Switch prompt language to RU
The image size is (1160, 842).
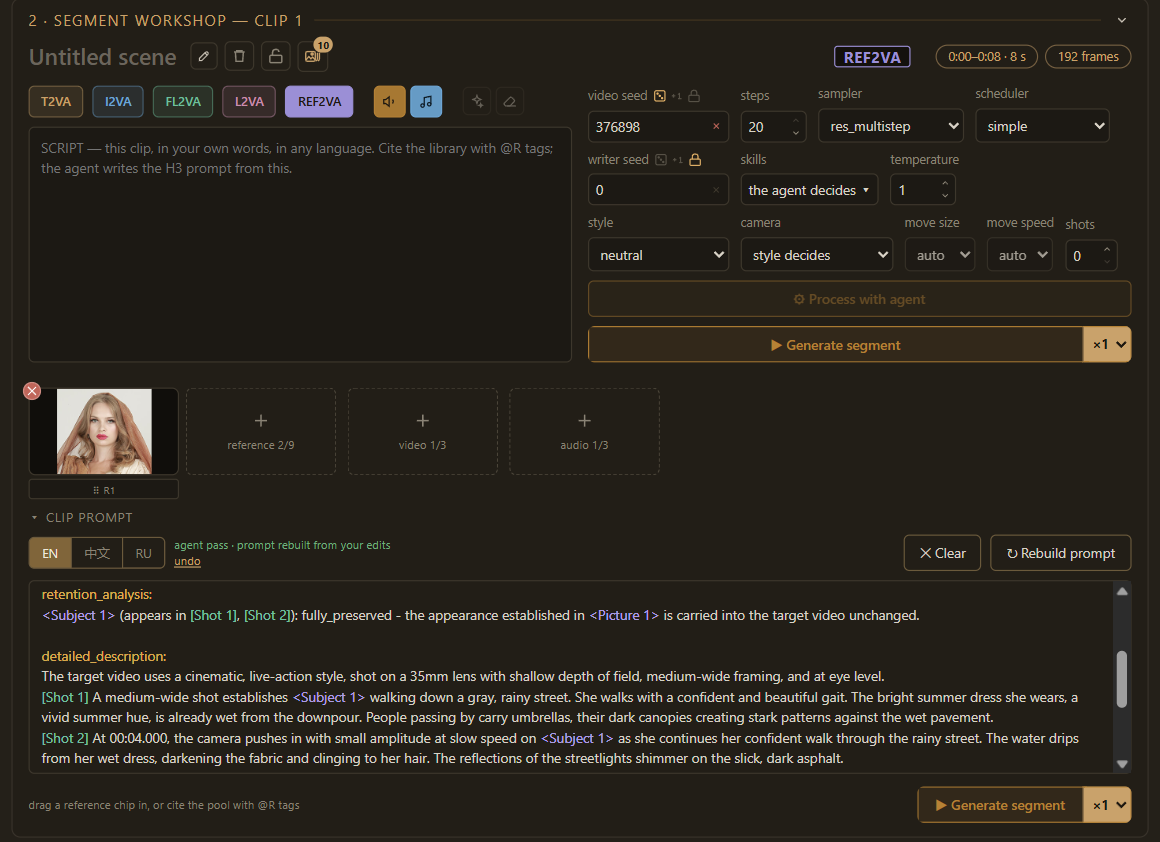(144, 553)
